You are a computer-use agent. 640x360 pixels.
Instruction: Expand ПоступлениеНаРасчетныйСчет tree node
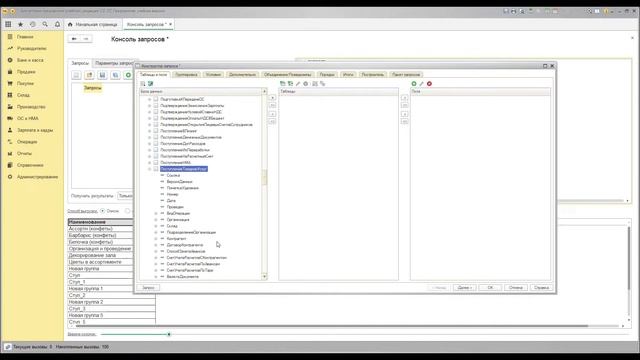(149, 156)
